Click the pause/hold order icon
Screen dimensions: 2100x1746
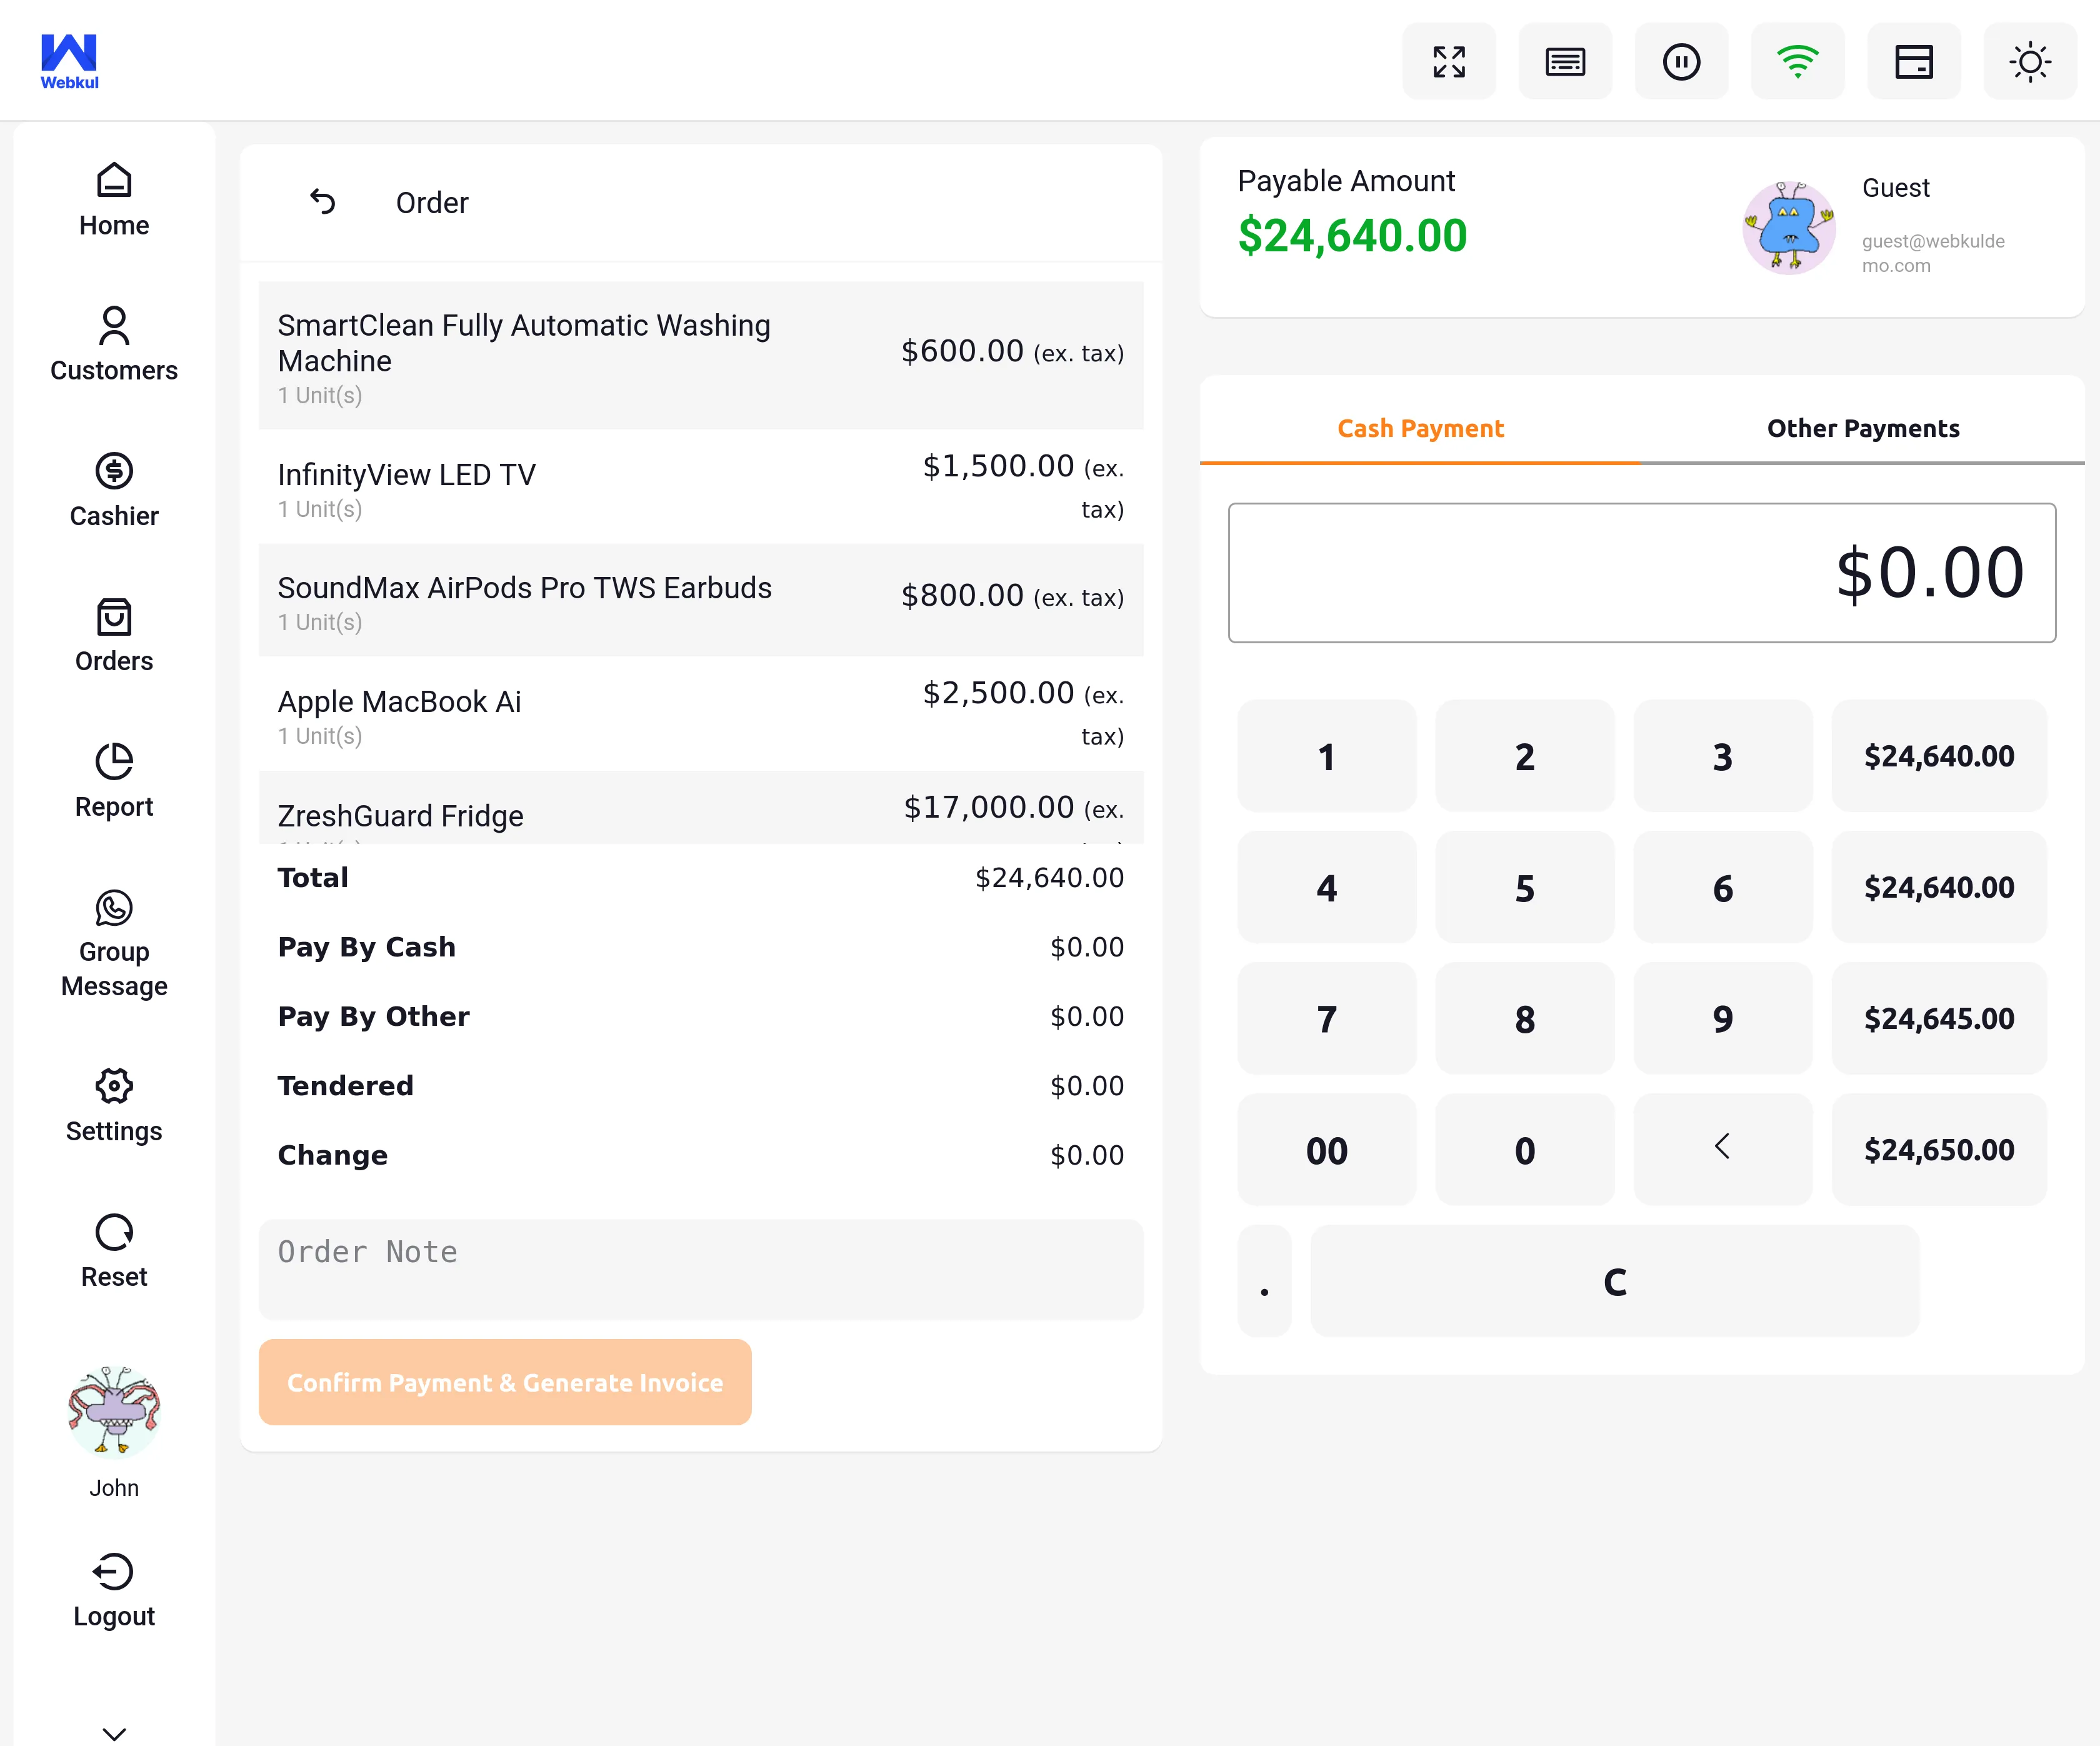(1681, 62)
